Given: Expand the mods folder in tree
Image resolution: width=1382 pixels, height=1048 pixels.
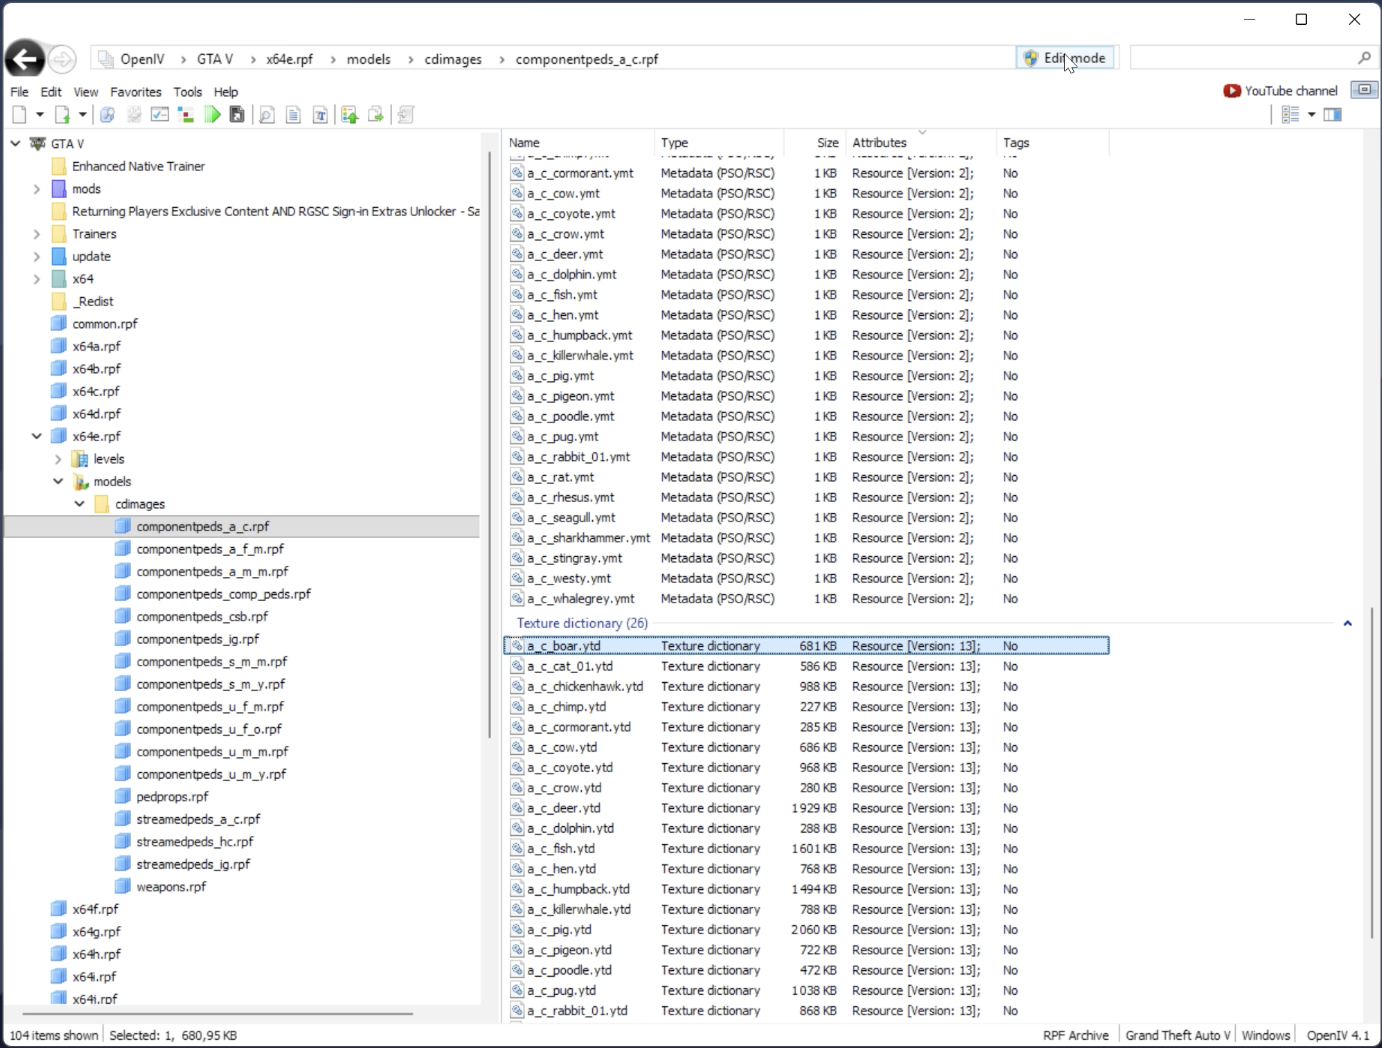Looking at the screenshot, I should (37, 189).
